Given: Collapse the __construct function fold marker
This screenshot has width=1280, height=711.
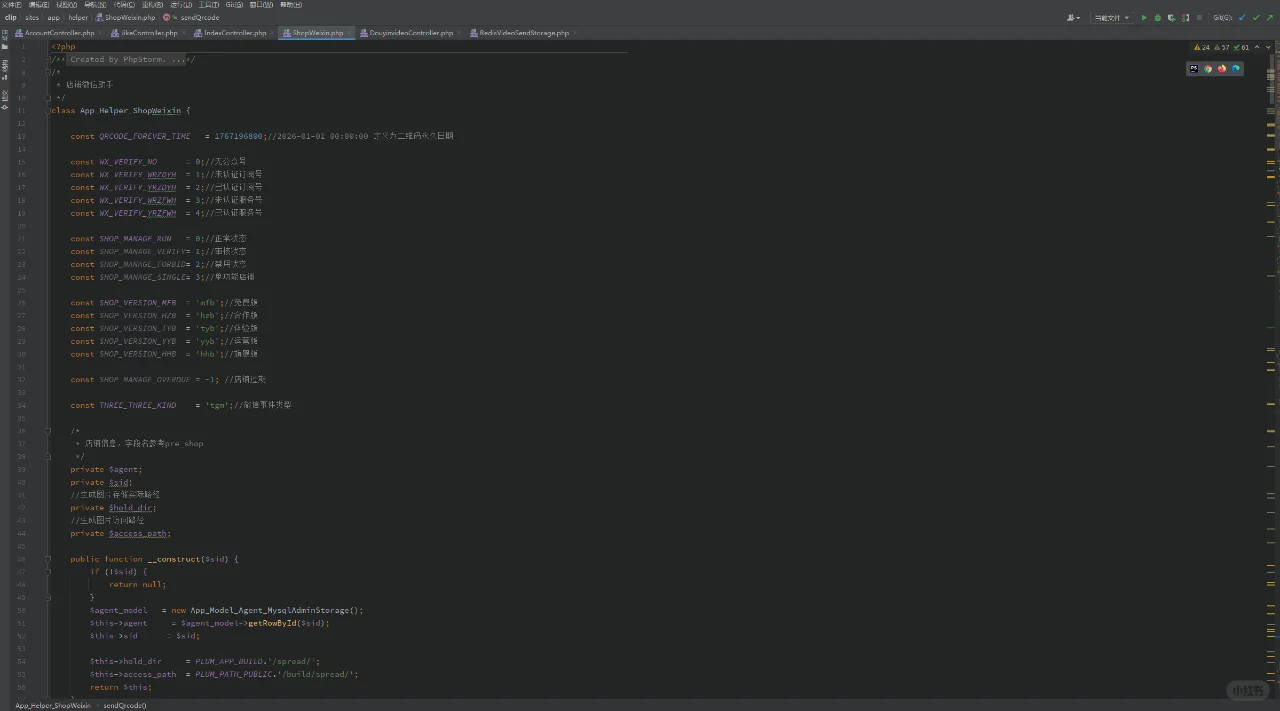Looking at the screenshot, I should pyautogui.click(x=48, y=559).
